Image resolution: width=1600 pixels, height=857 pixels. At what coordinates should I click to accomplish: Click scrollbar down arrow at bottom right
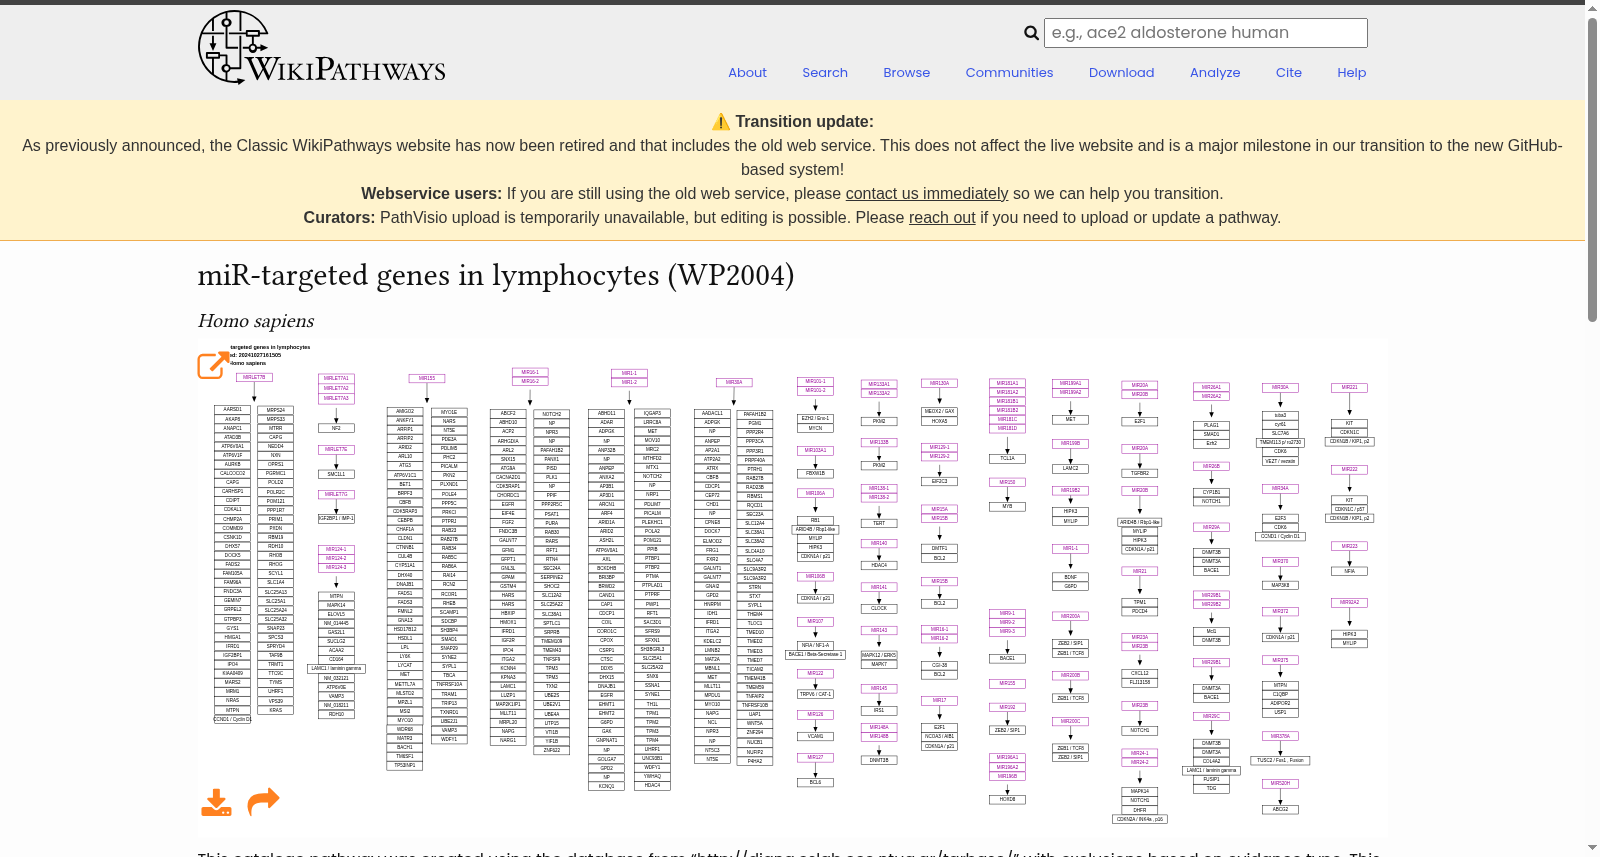tap(1592, 848)
